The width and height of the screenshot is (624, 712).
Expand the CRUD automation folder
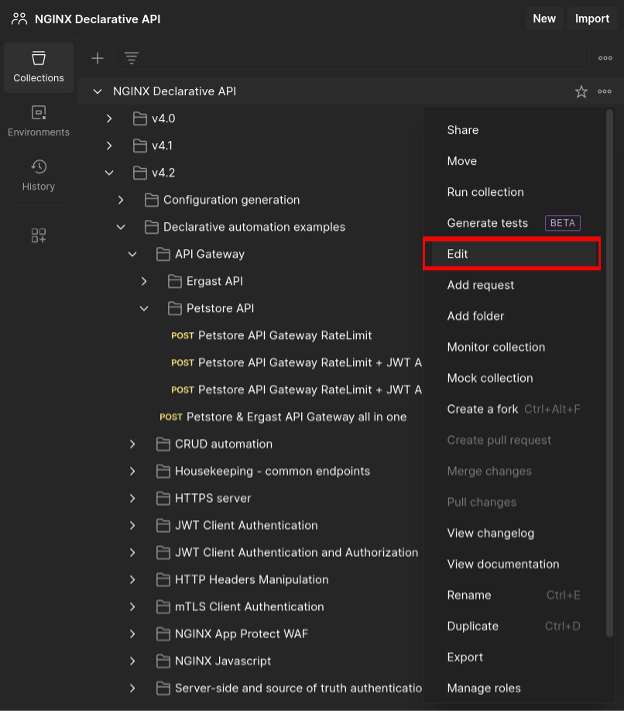(x=132, y=444)
